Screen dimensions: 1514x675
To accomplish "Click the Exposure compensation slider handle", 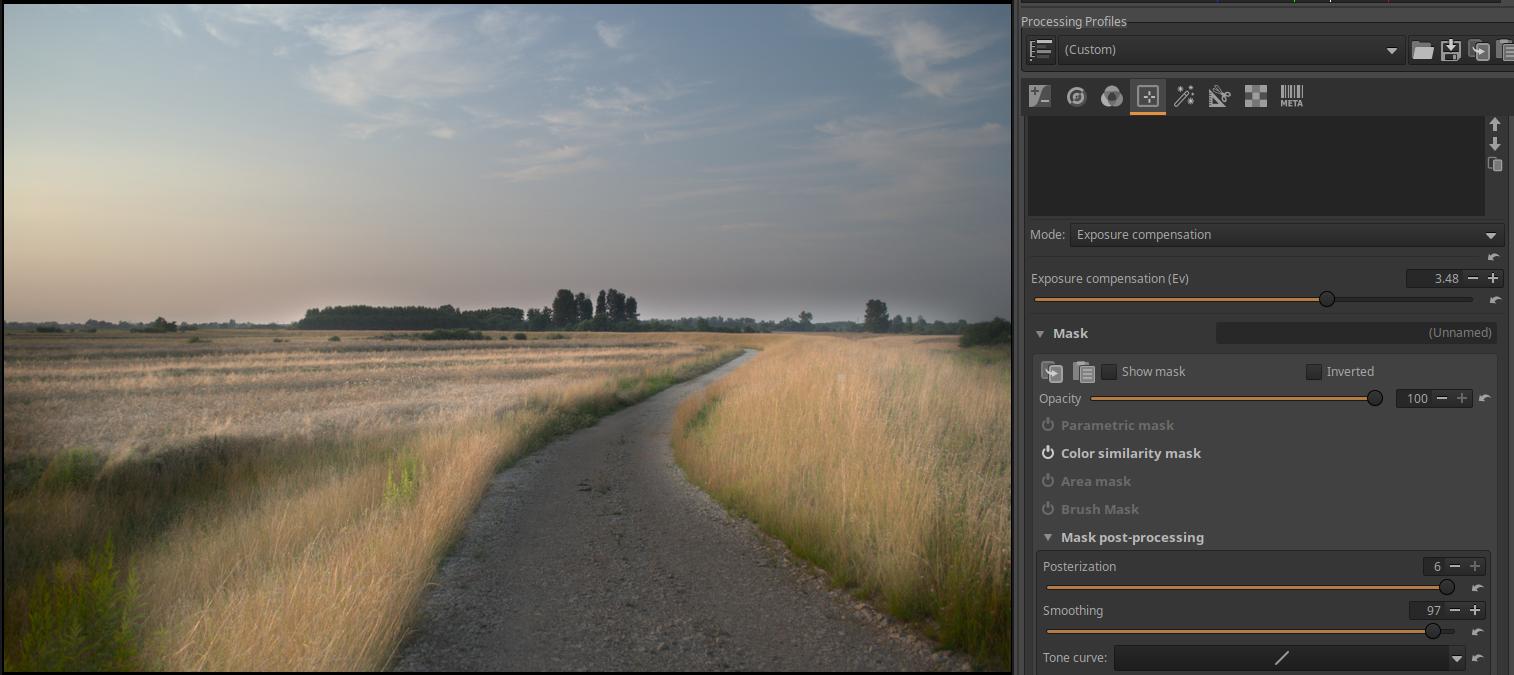I will [1327, 299].
